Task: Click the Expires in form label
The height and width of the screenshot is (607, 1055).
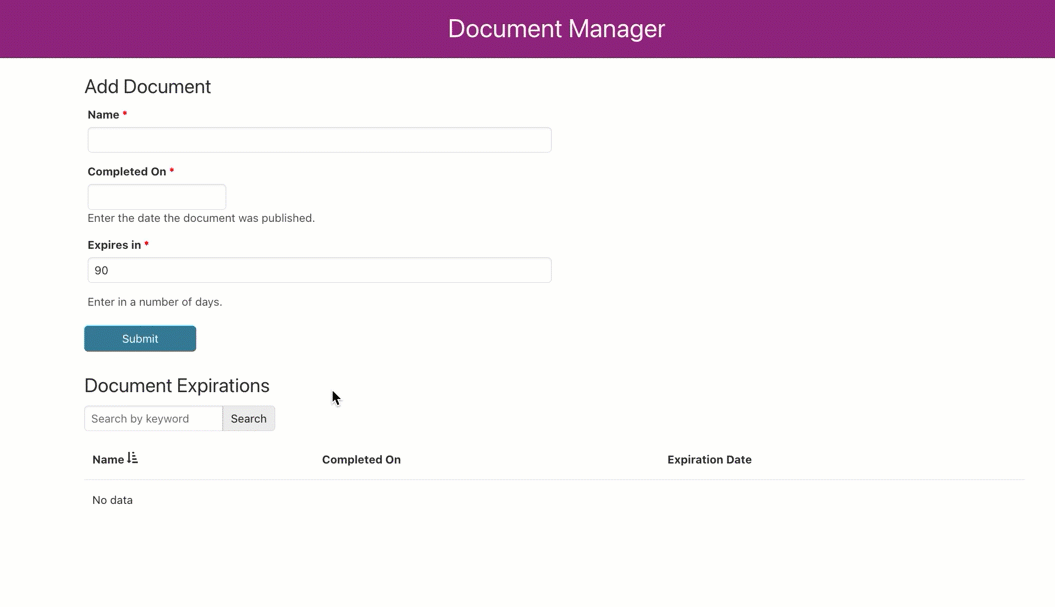Action: (x=114, y=245)
